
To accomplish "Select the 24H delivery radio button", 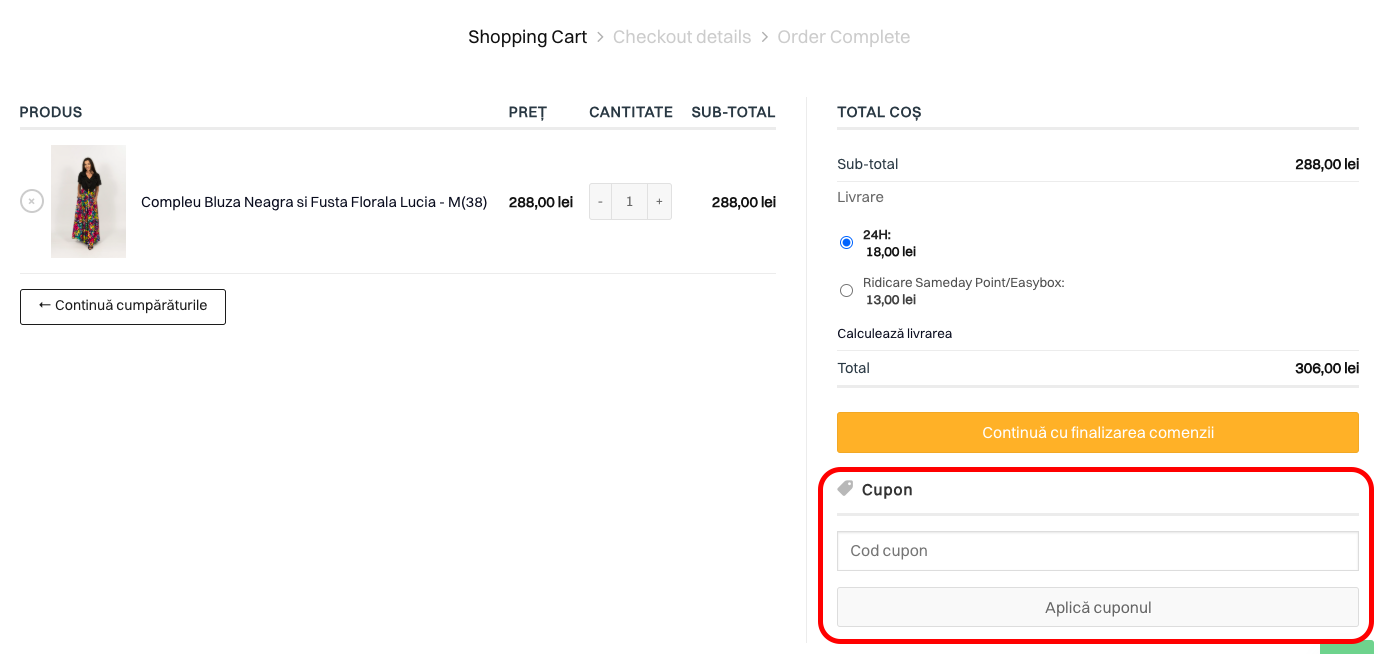I will [x=847, y=243].
